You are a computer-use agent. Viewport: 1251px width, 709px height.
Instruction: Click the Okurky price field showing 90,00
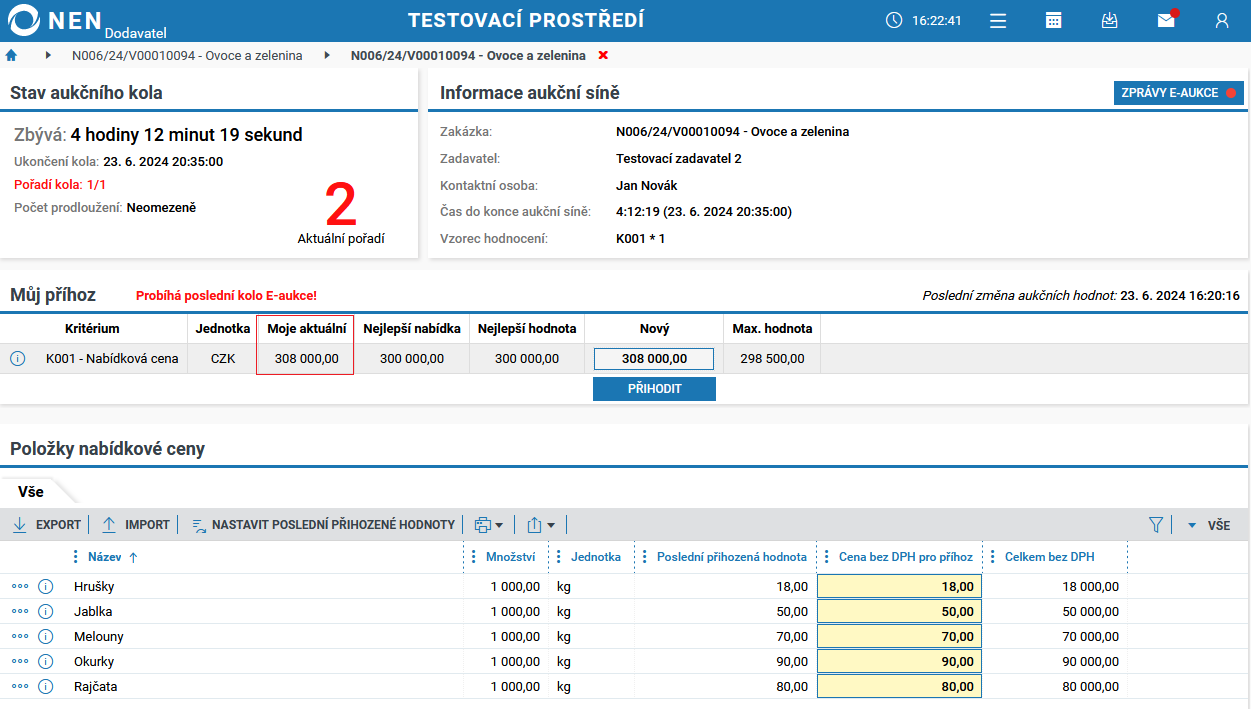tap(899, 661)
